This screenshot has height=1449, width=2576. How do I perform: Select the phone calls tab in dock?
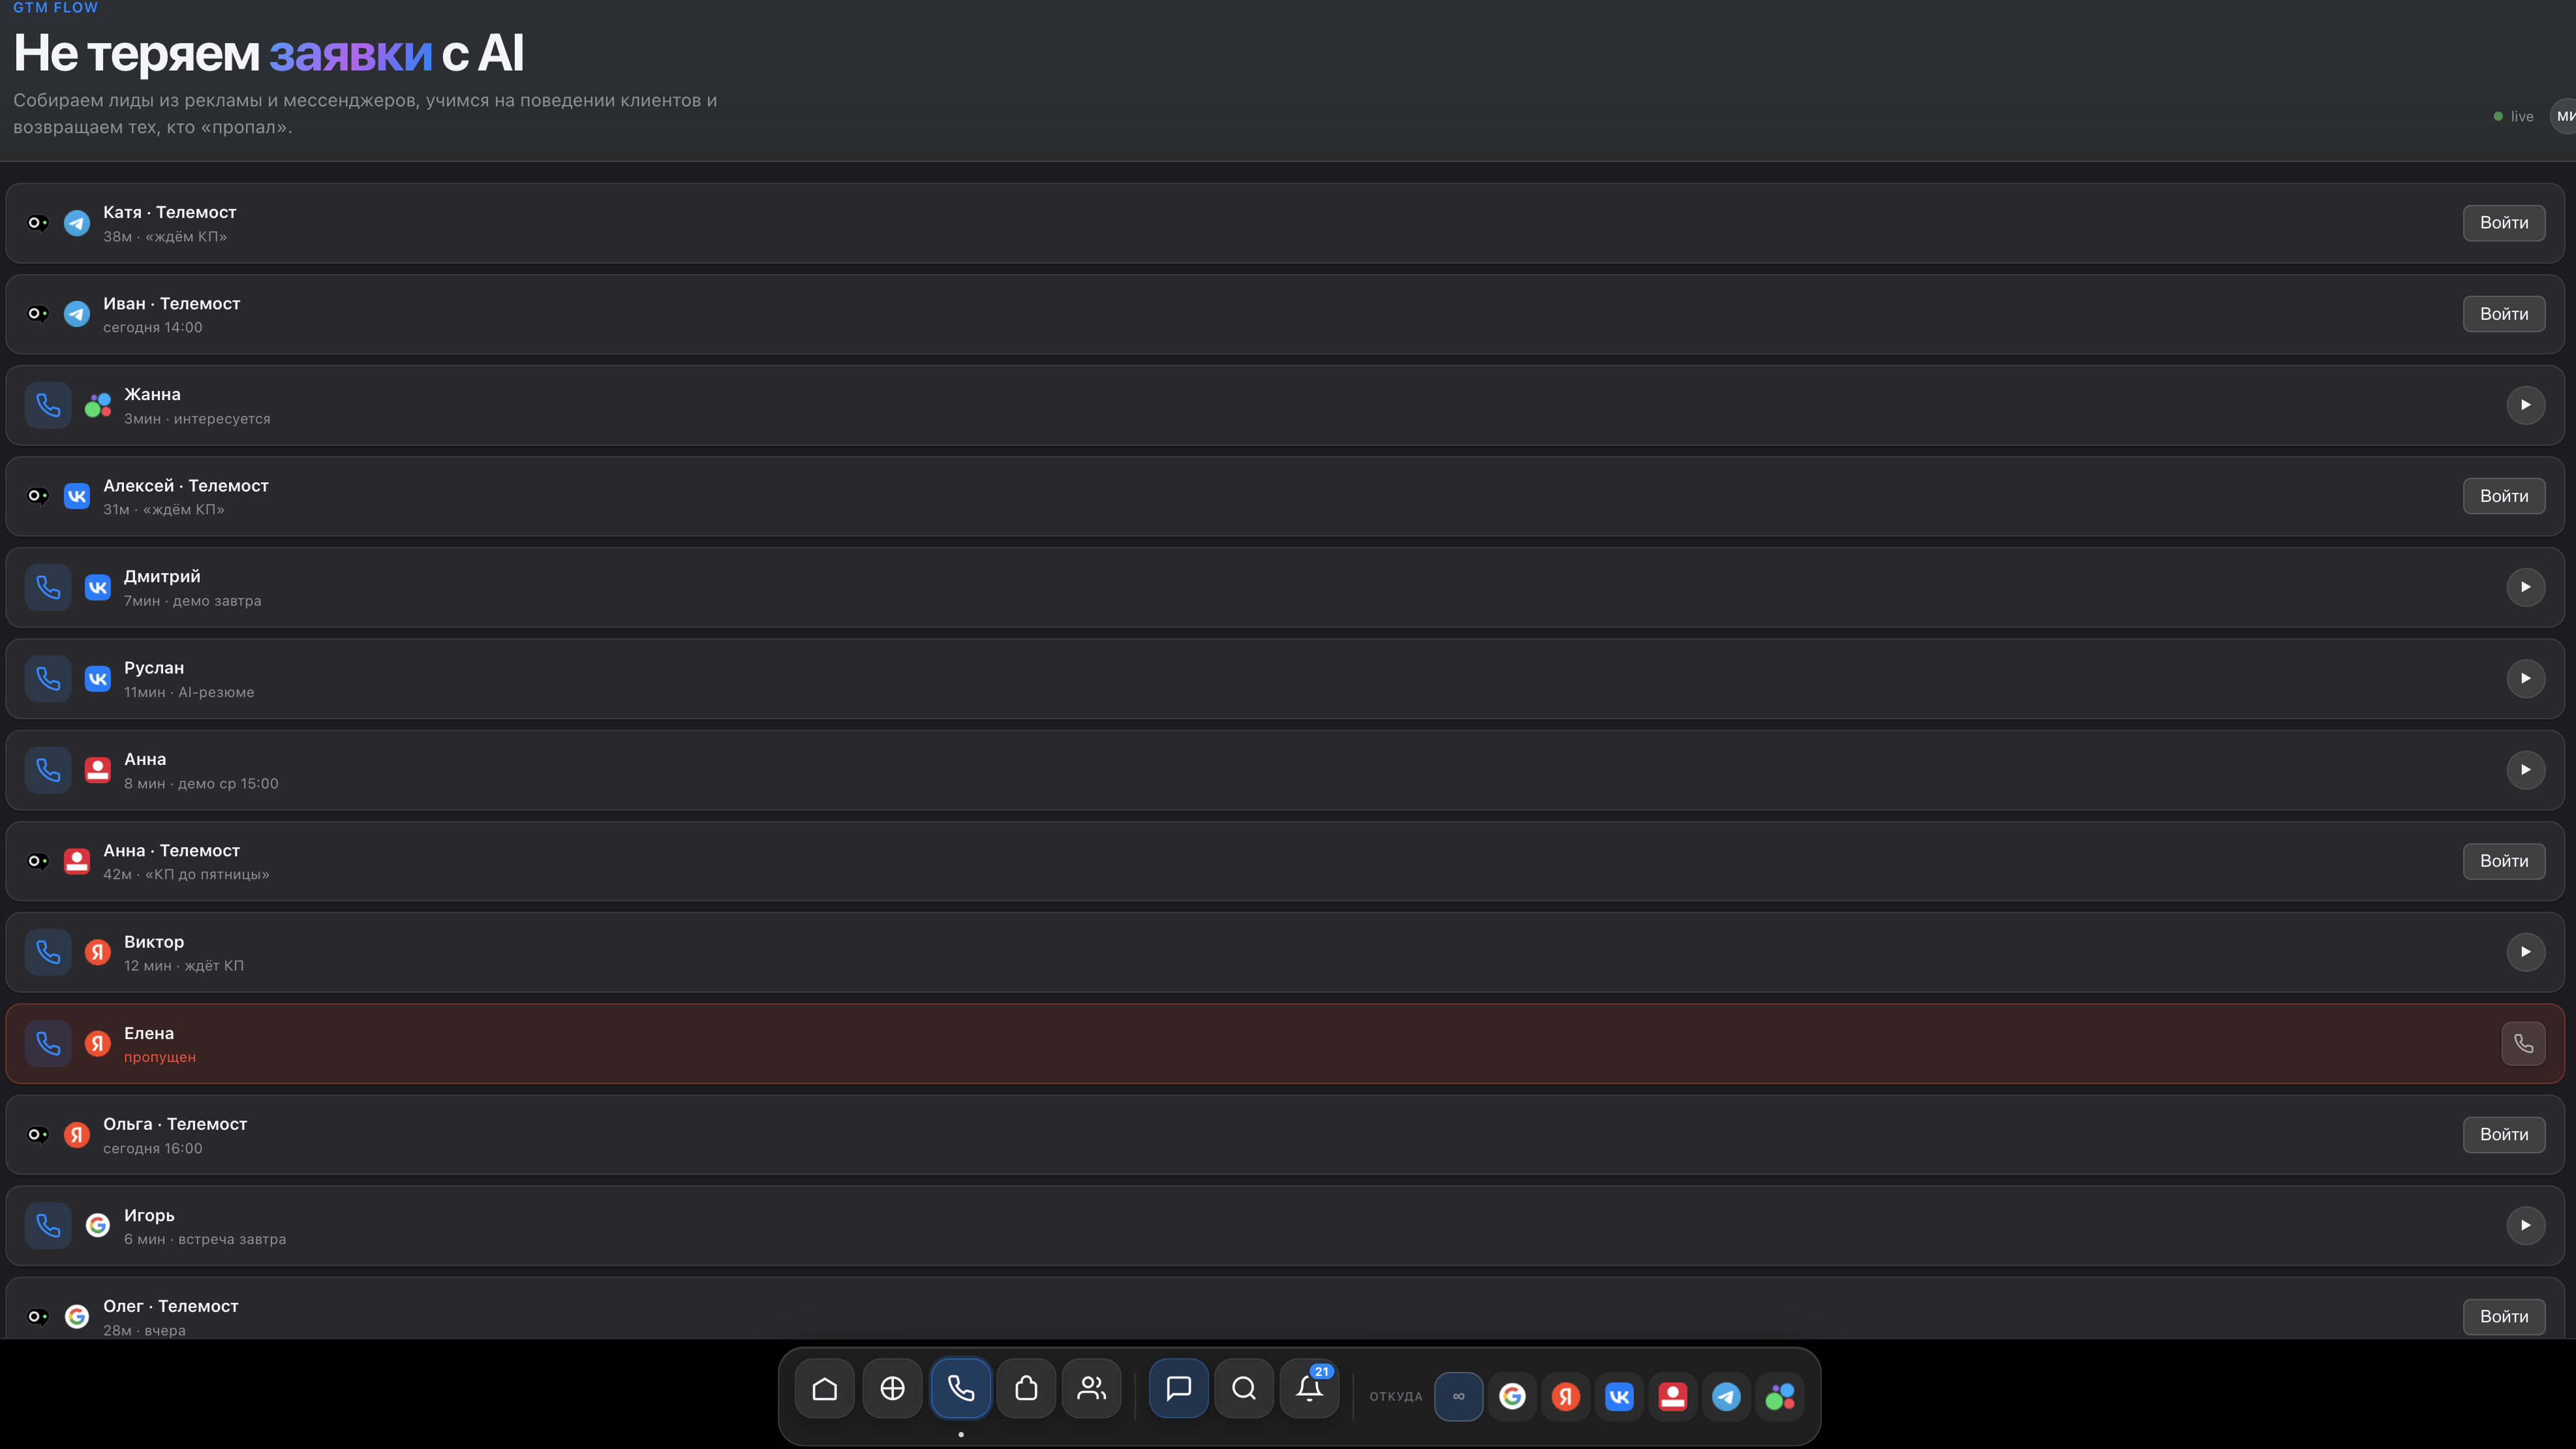click(960, 1388)
